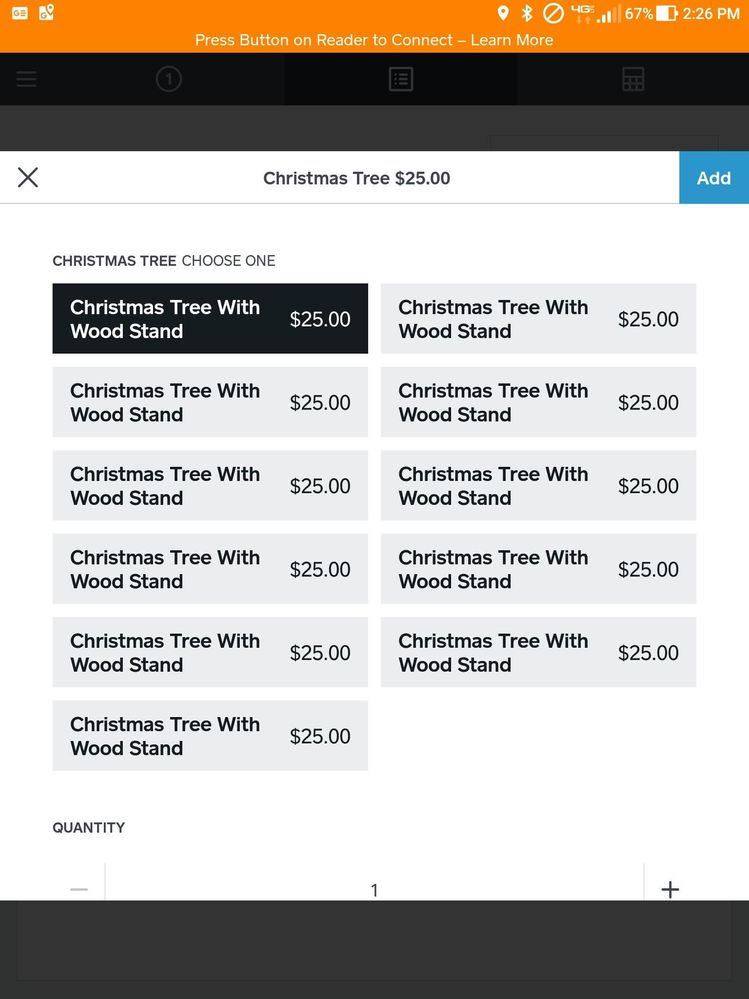Close the Christmas Tree item dialog
Image resolution: width=749 pixels, height=999 pixels.
(x=28, y=178)
